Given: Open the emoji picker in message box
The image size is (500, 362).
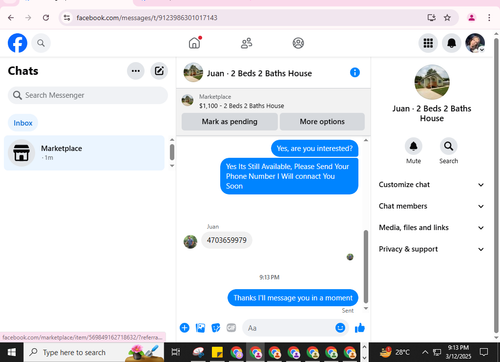Looking at the screenshot, I should point(340,328).
